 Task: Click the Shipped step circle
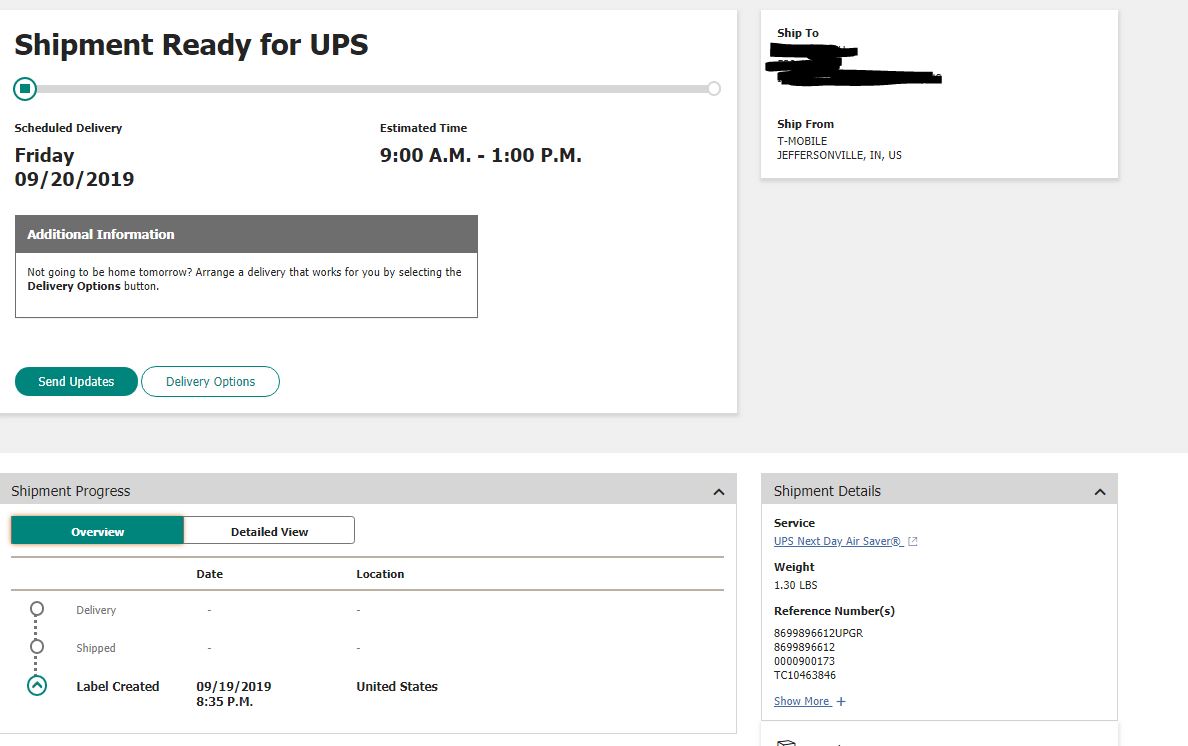[37, 646]
